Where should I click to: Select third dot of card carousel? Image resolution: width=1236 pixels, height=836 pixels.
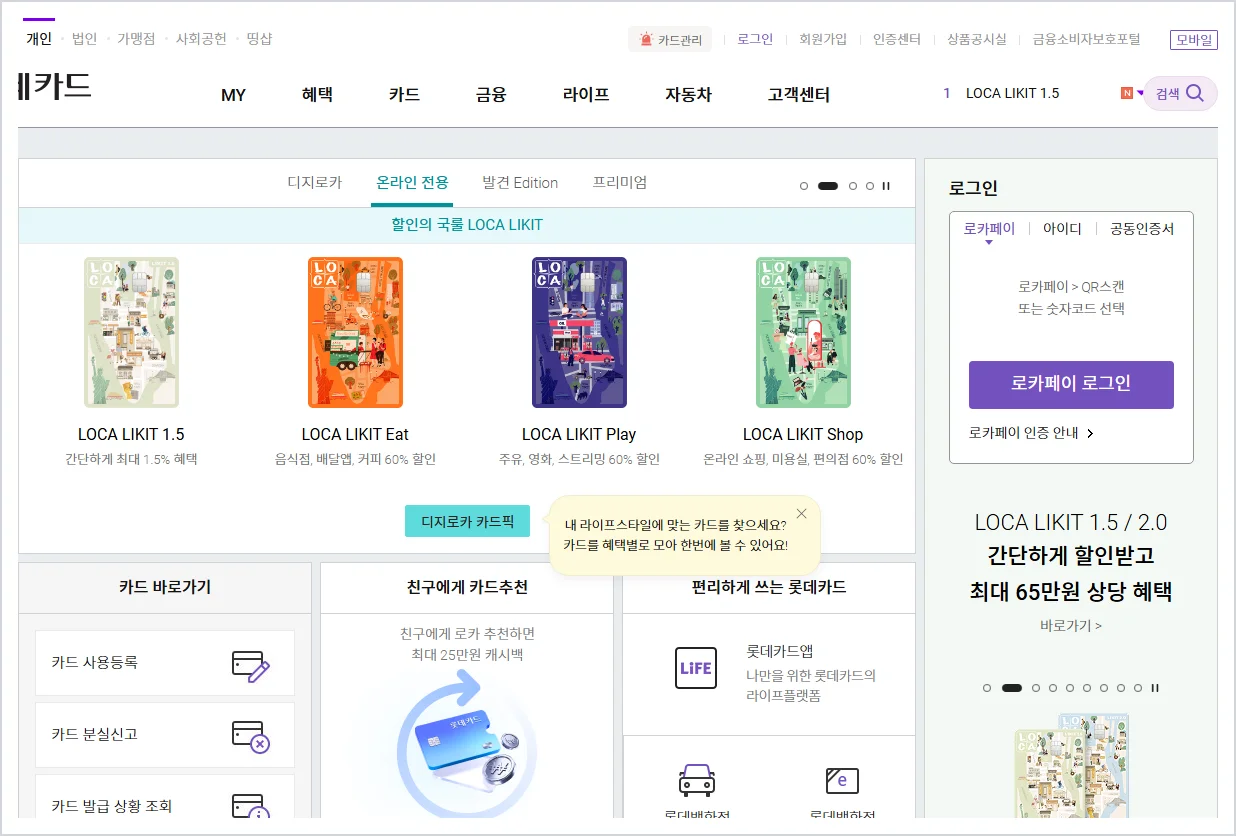(x=853, y=186)
